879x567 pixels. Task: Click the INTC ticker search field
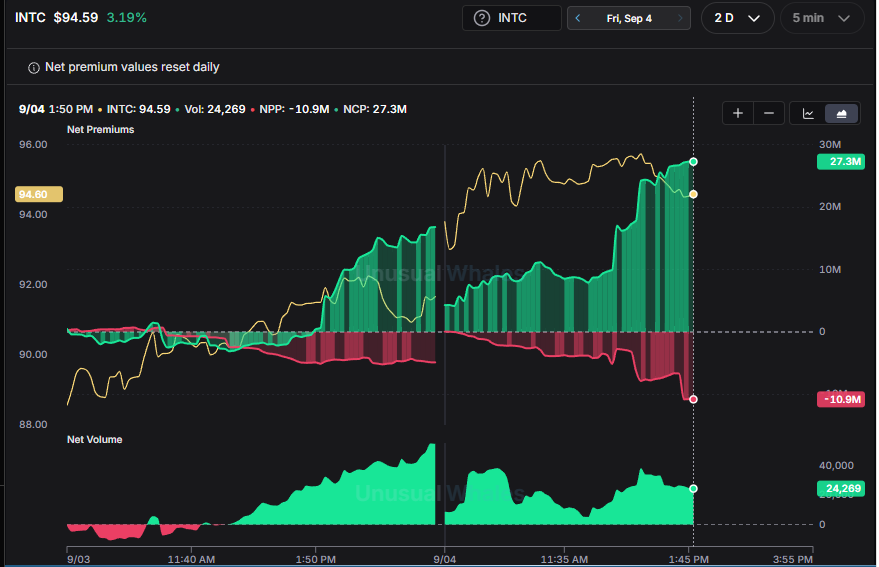click(x=511, y=18)
